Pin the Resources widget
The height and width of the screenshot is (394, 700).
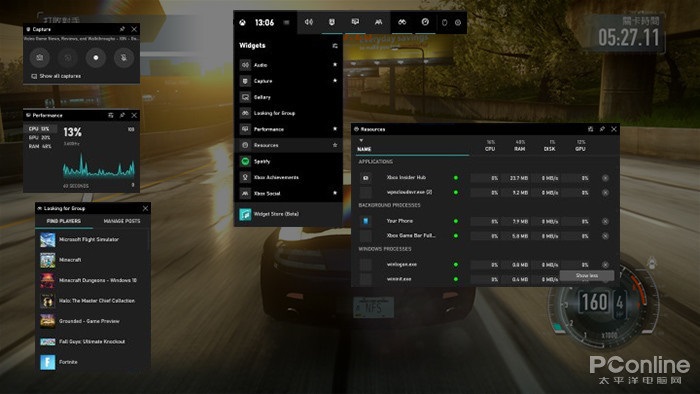point(602,129)
